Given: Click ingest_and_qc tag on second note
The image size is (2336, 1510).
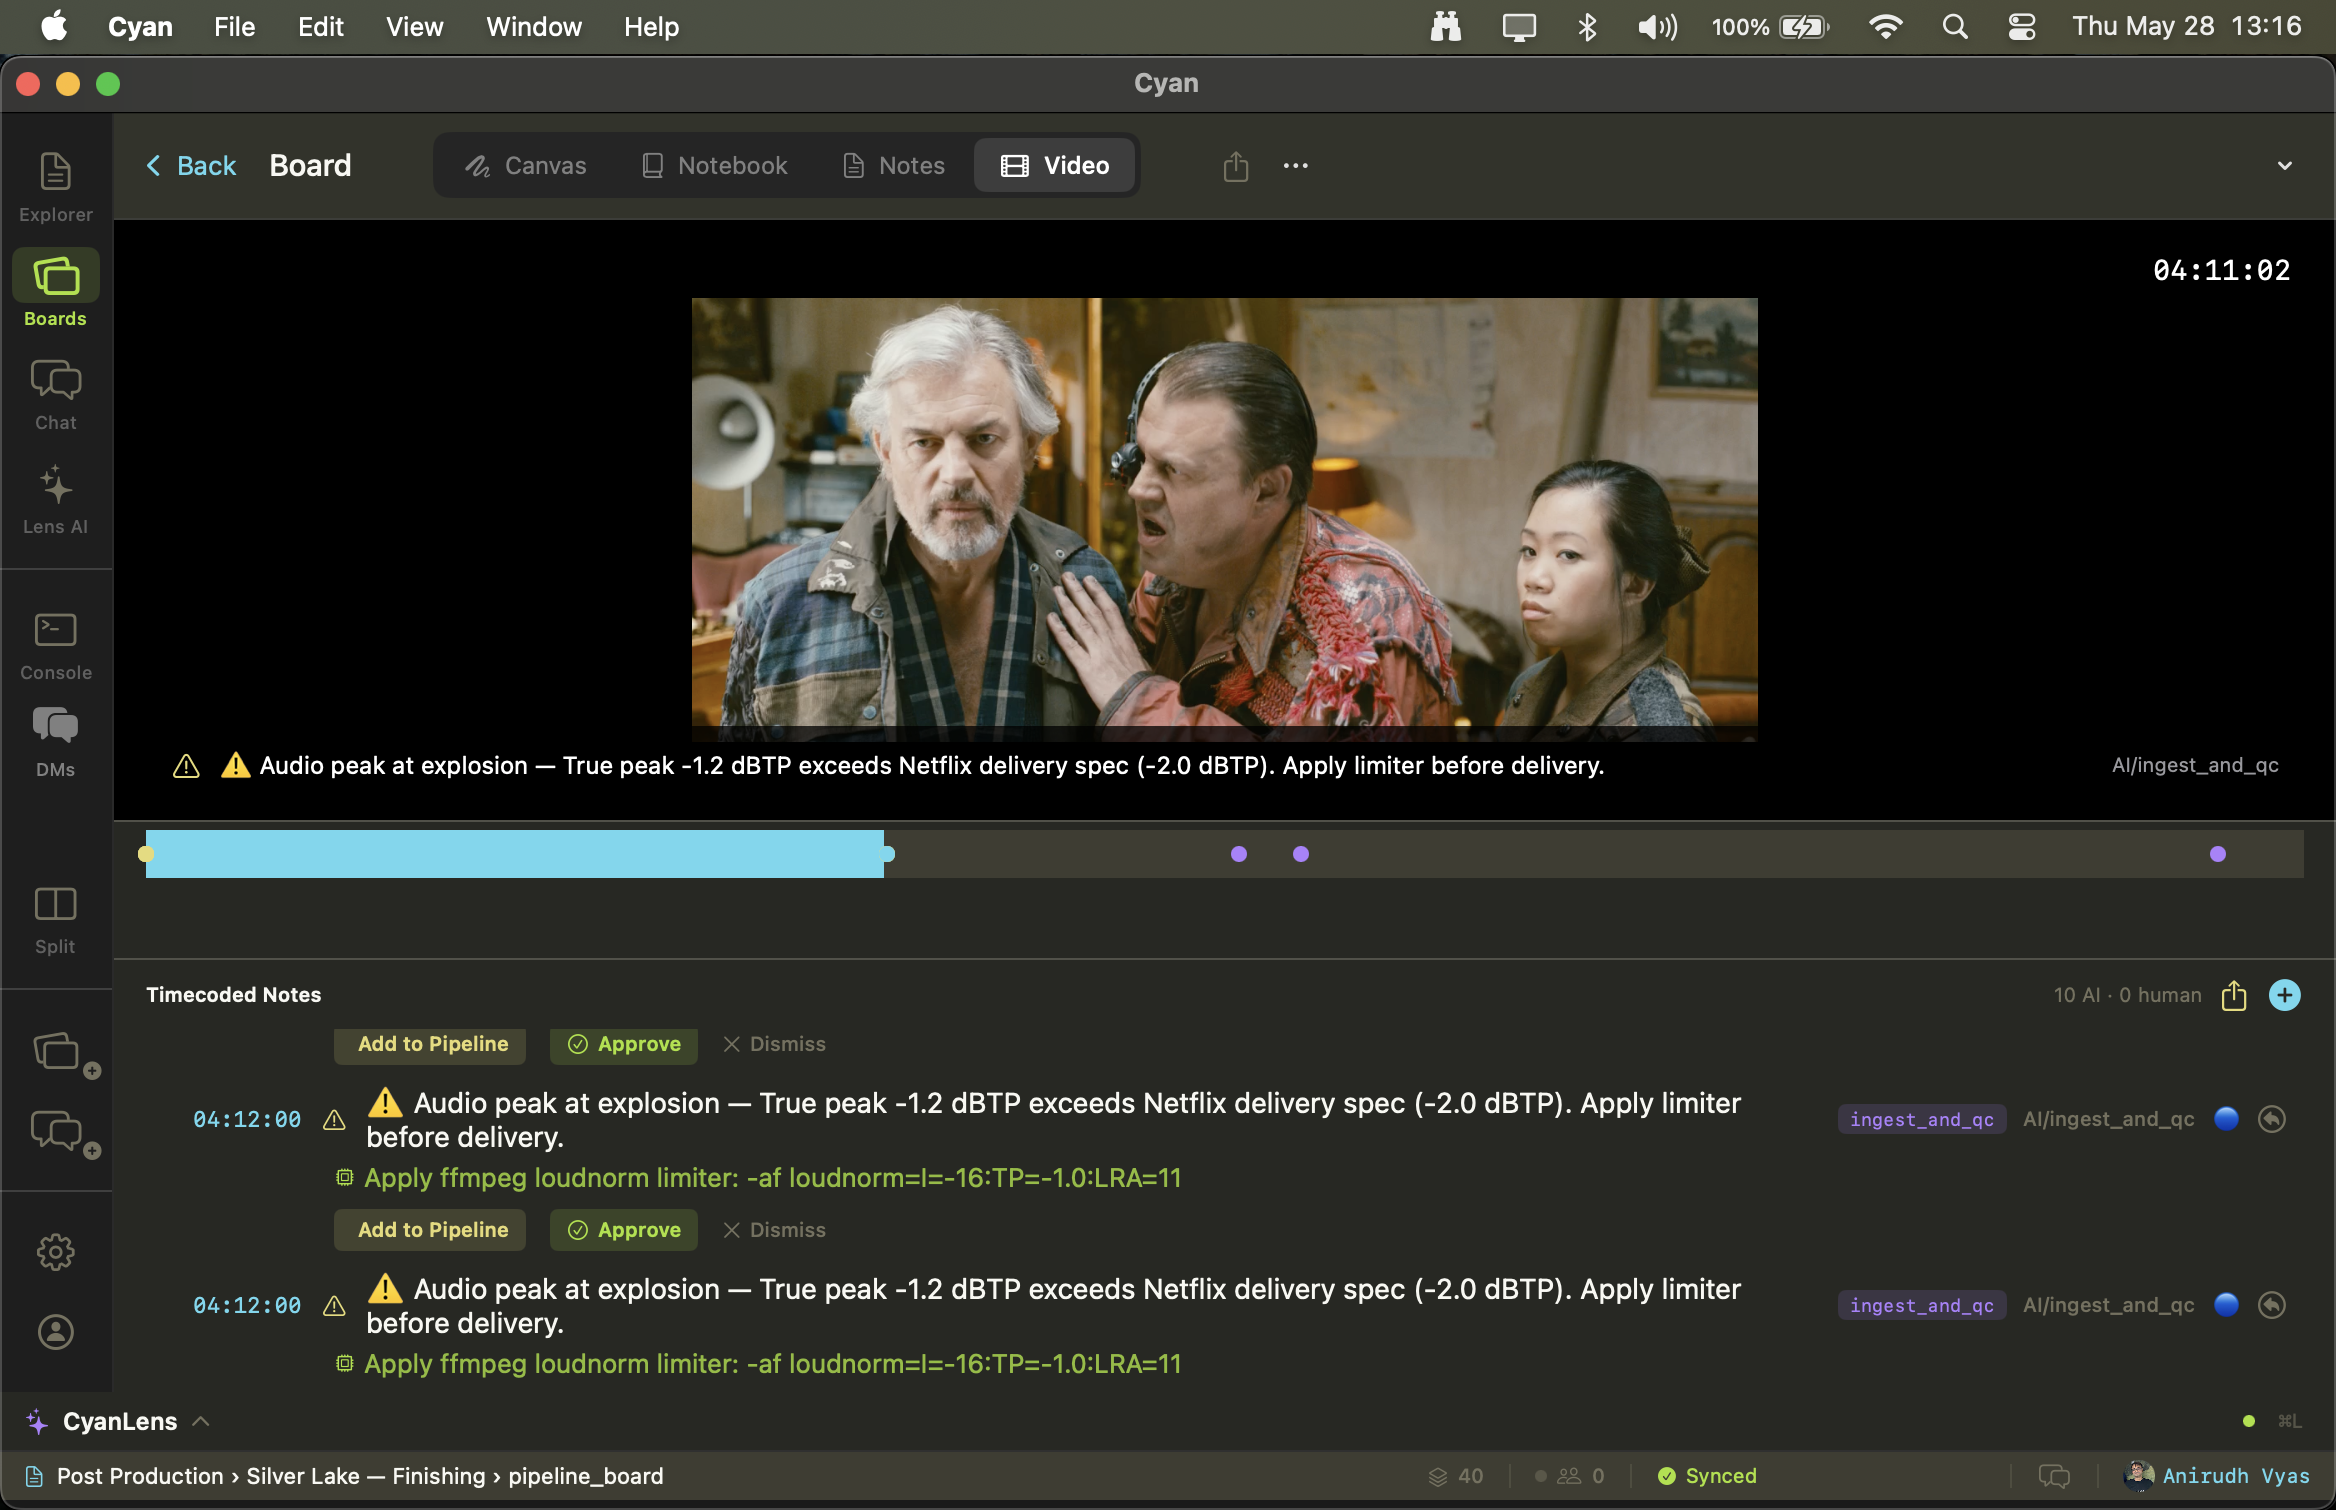Looking at the screenshot, I should [x=1922, y=1305].
